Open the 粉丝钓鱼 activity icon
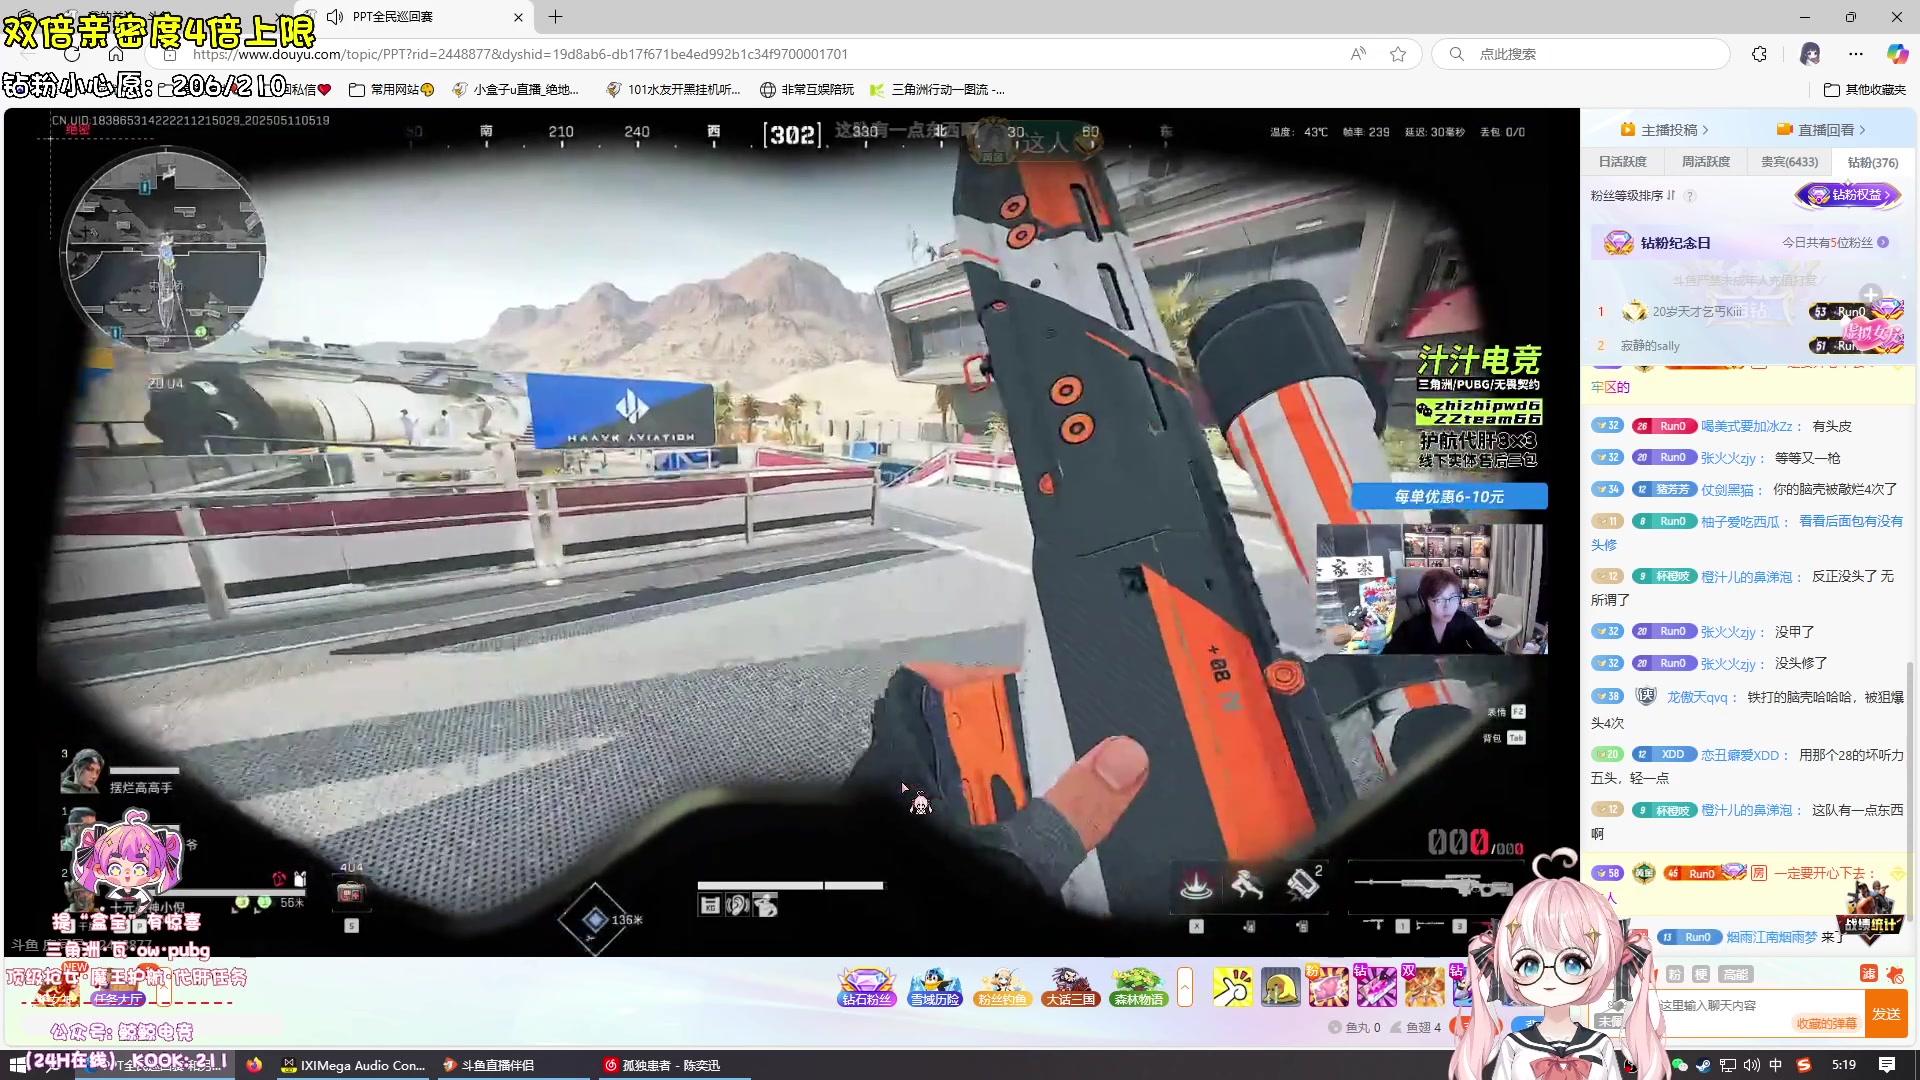Image resolution: width=1920 pixels, height=1080 pixels. click(1002, 986)
